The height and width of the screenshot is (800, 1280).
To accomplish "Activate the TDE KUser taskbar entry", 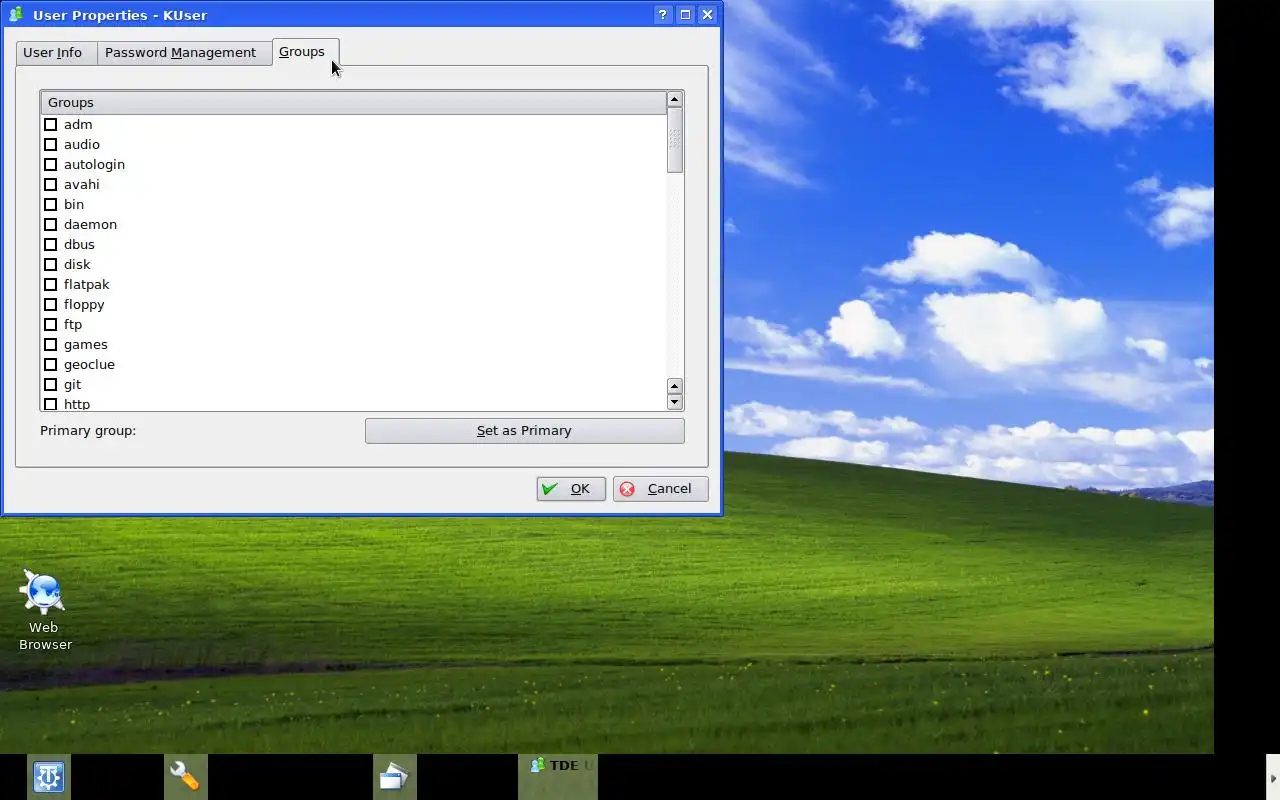I will point(558,777).
